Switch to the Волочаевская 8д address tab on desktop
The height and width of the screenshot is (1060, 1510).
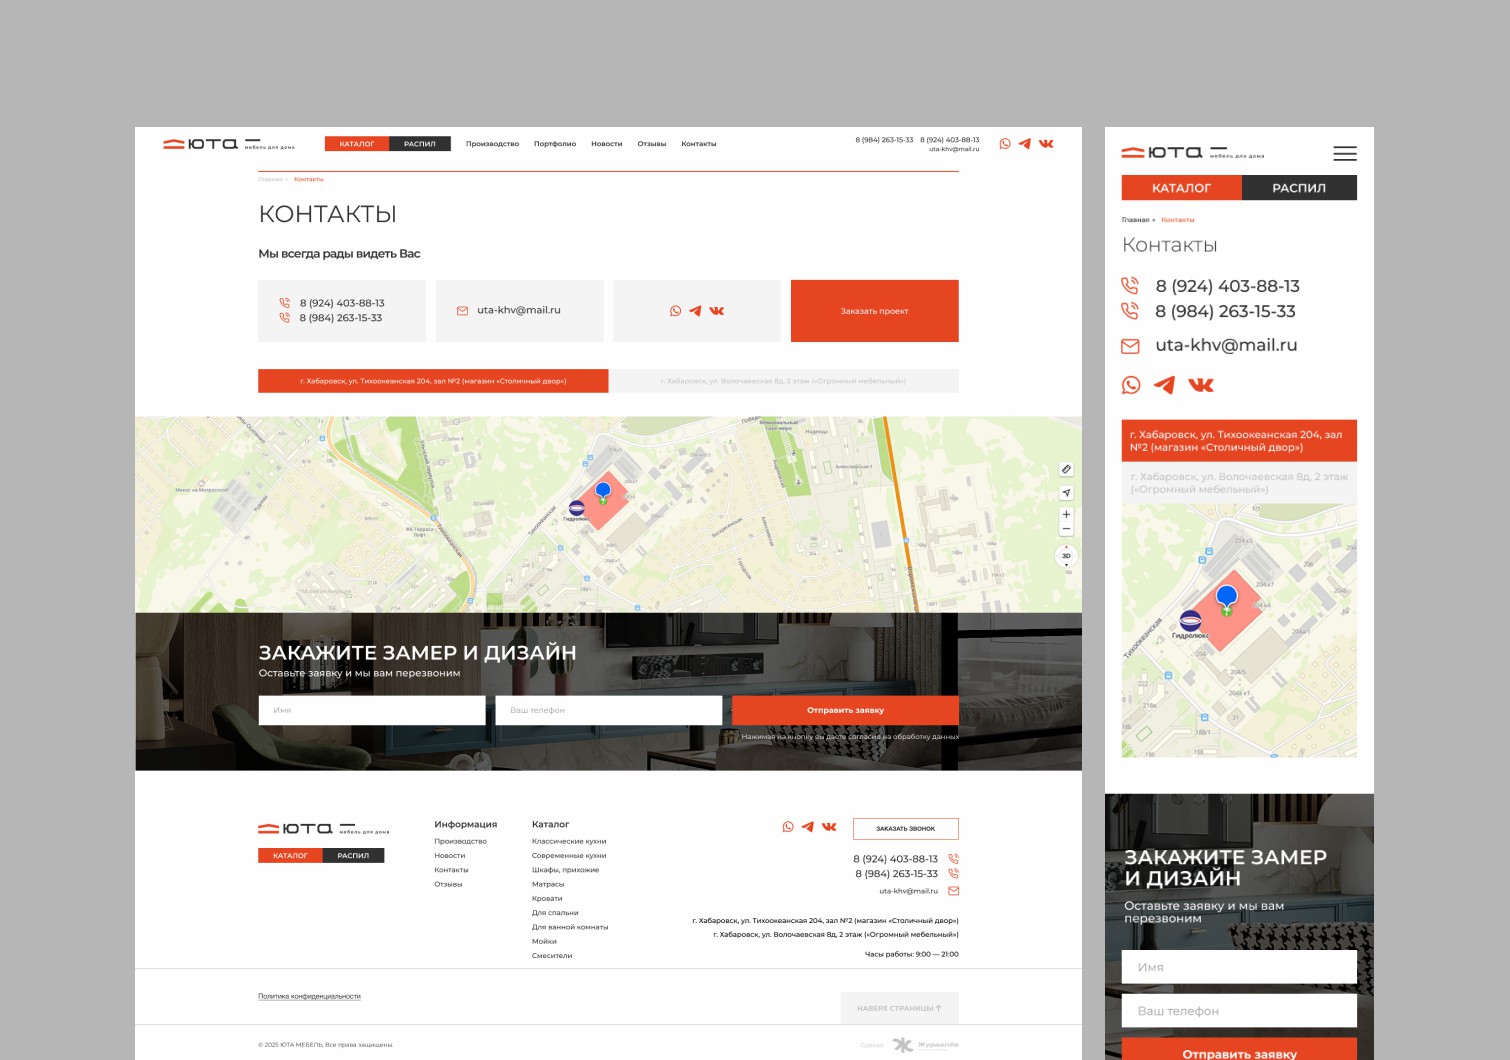tap(783, 381)
